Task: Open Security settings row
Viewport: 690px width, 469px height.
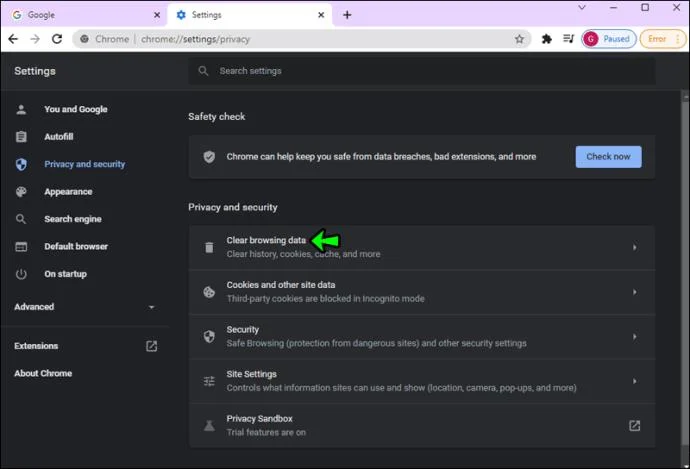Action: click(422, 337)
